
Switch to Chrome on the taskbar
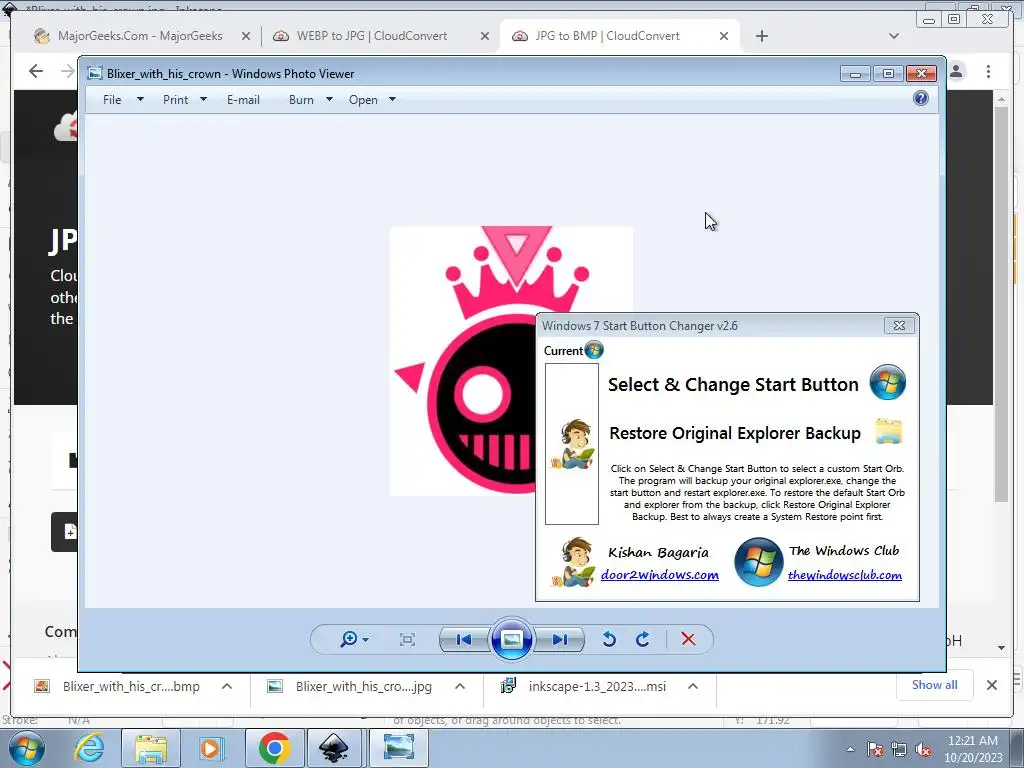point(274,748)
